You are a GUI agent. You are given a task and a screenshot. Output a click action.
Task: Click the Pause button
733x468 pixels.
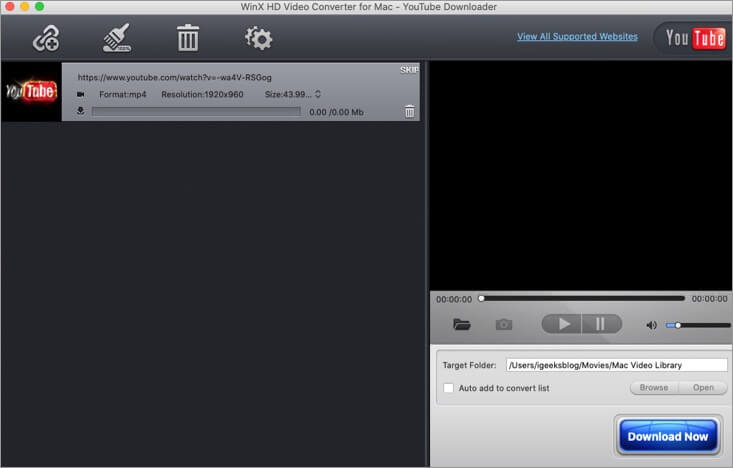[x=602, y=324]
